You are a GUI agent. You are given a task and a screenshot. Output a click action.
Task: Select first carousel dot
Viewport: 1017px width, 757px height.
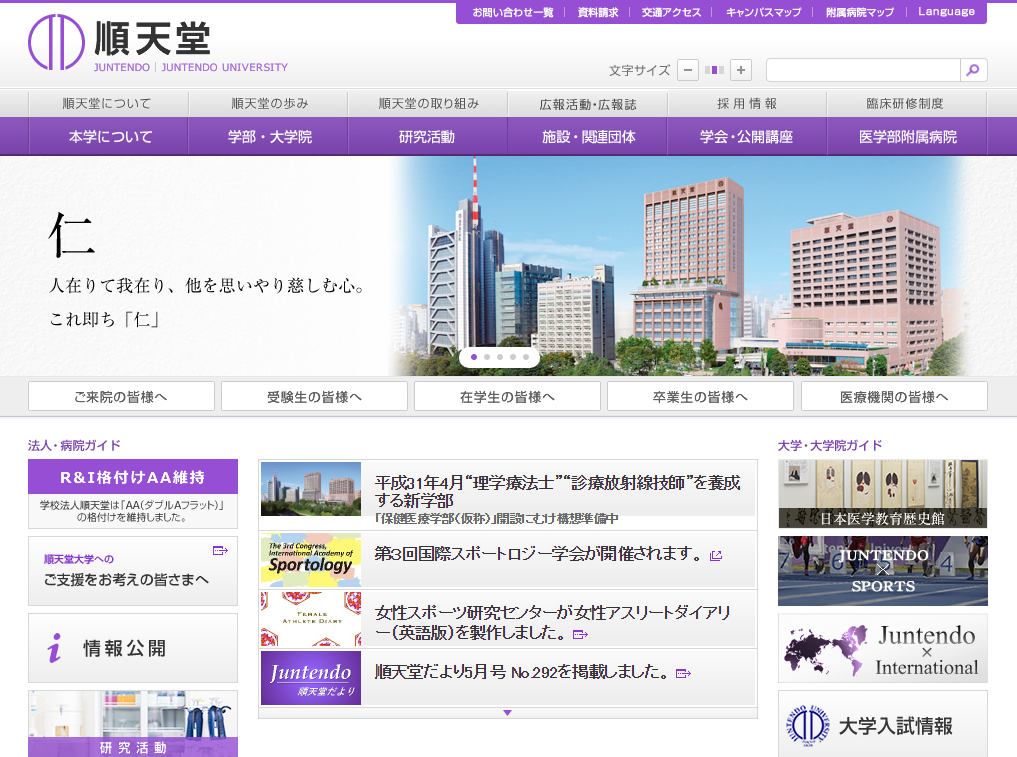coord(474,357)
